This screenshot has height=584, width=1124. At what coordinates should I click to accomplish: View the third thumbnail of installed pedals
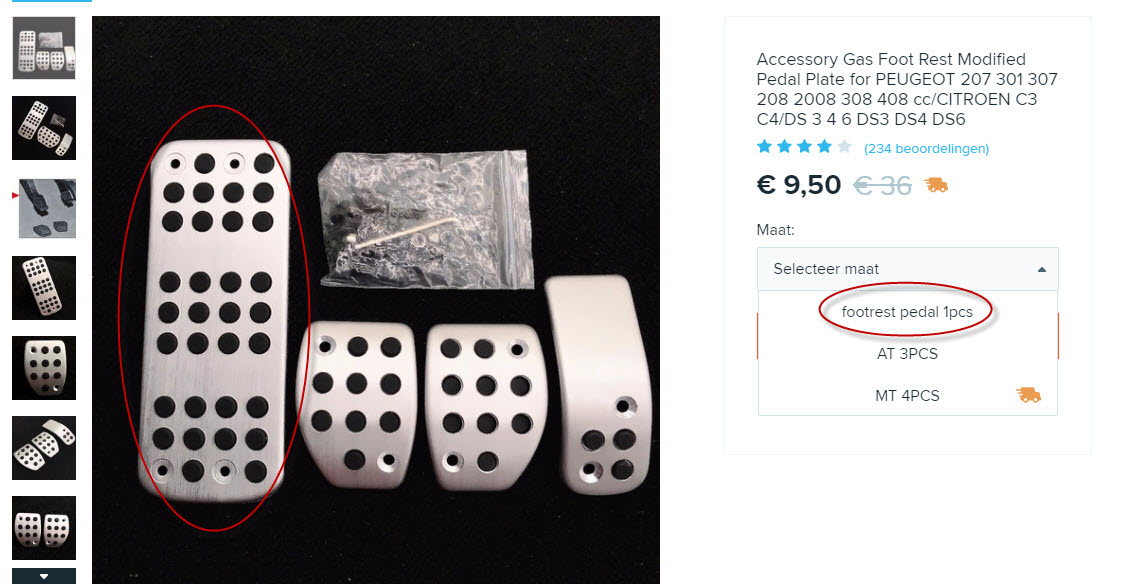[47, 209]
